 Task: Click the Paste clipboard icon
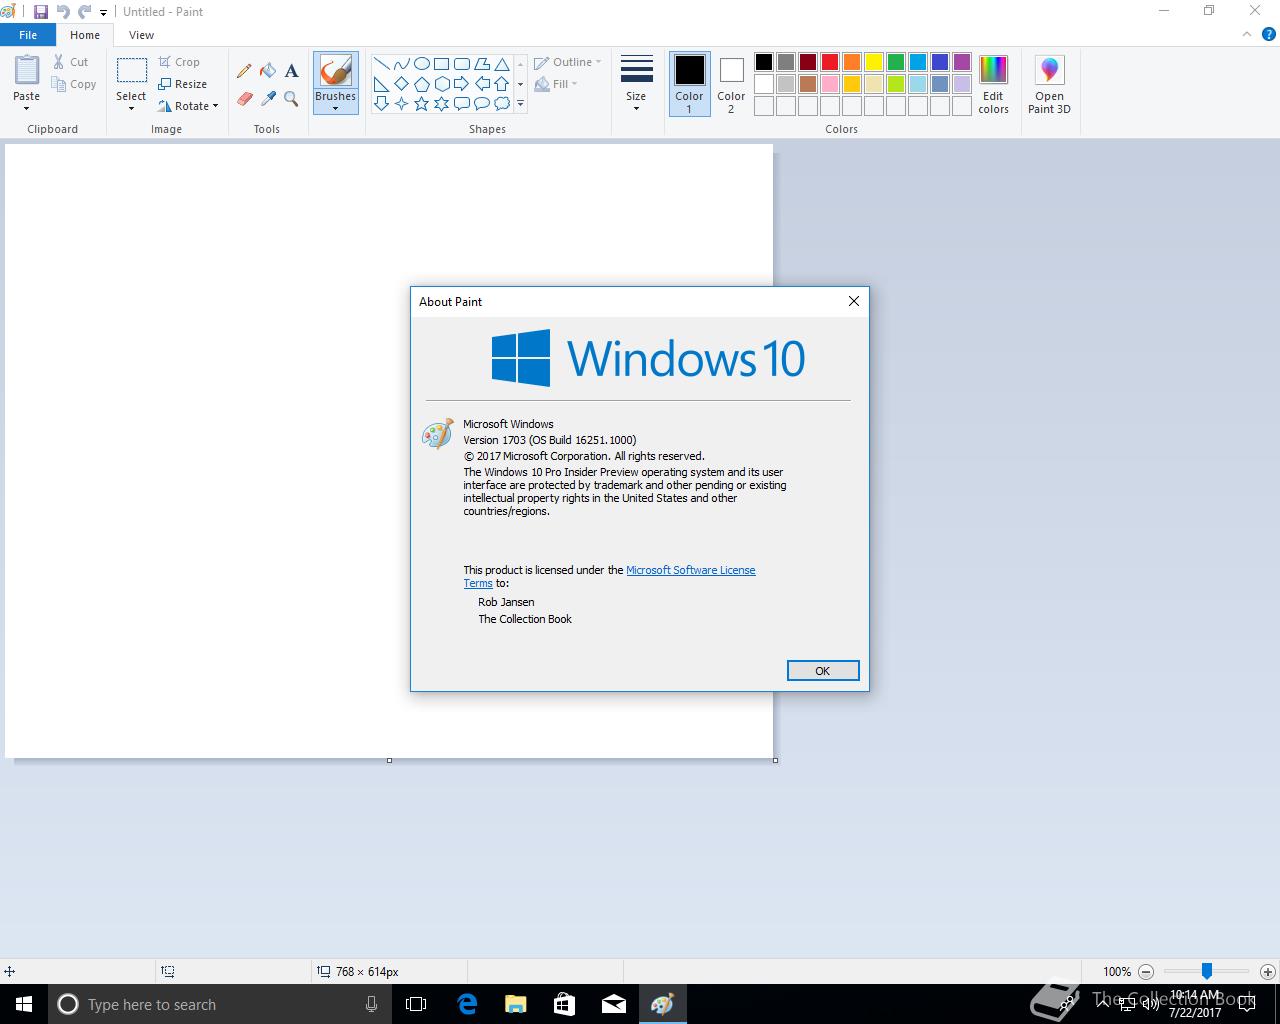(27, 71)
